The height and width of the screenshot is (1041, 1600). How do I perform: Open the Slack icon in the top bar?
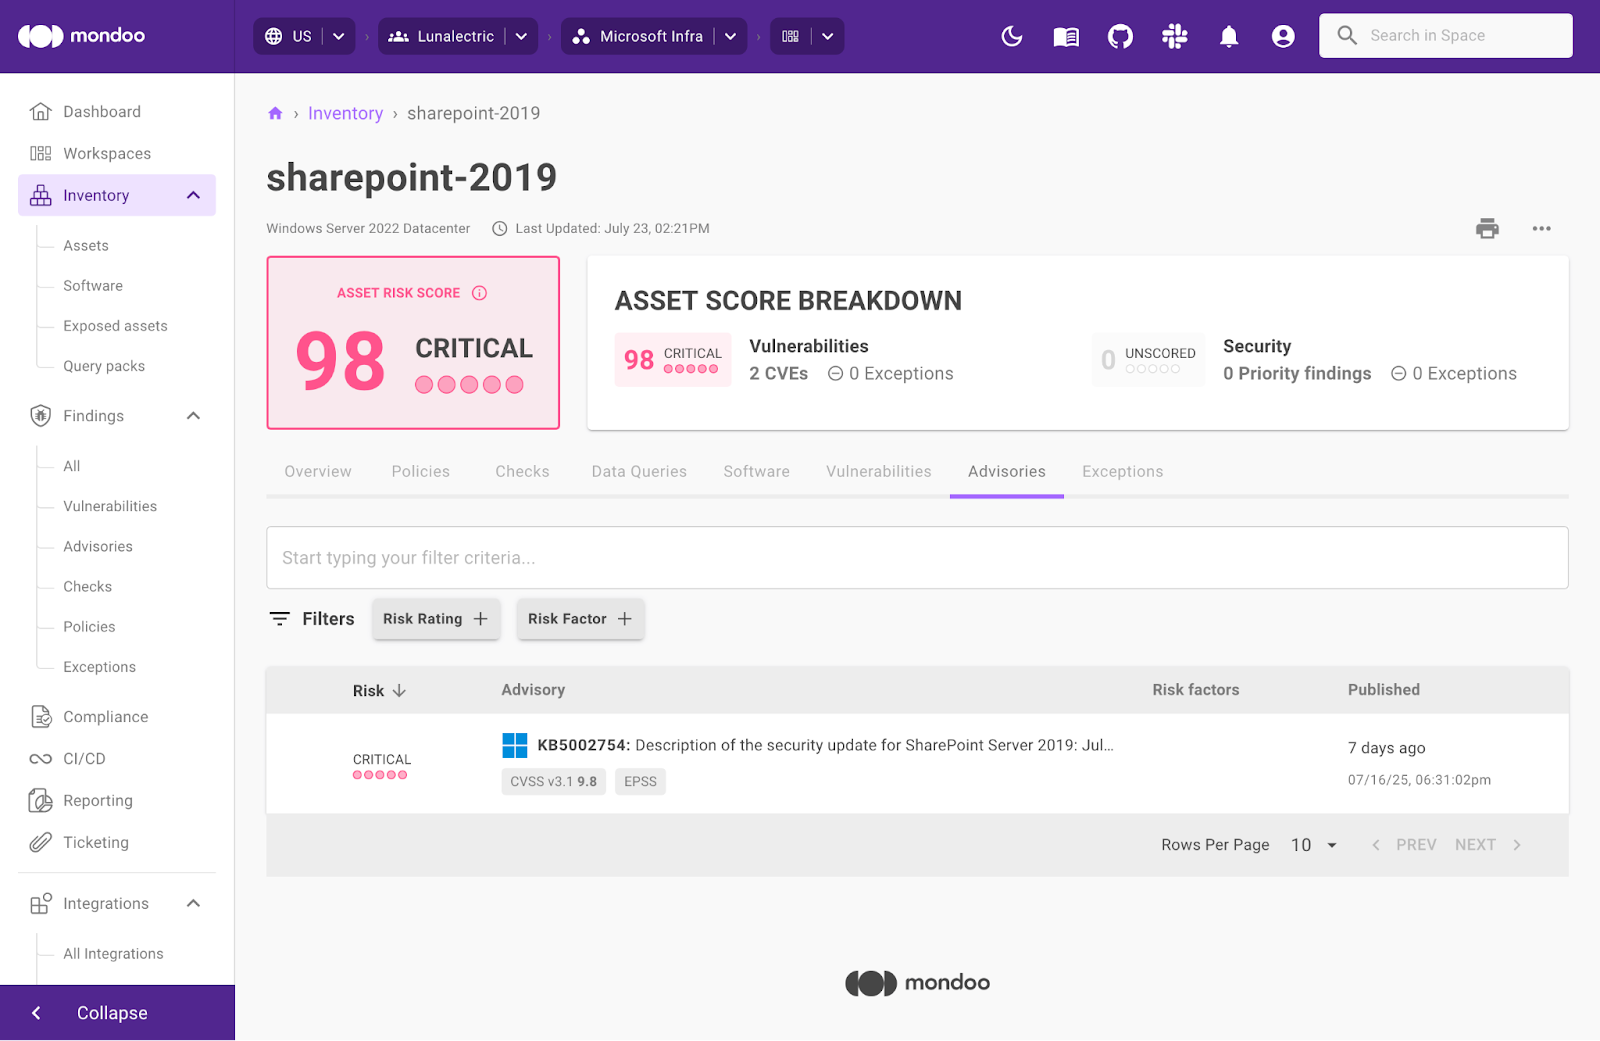pyautogui.click(x=1174, y=35)
